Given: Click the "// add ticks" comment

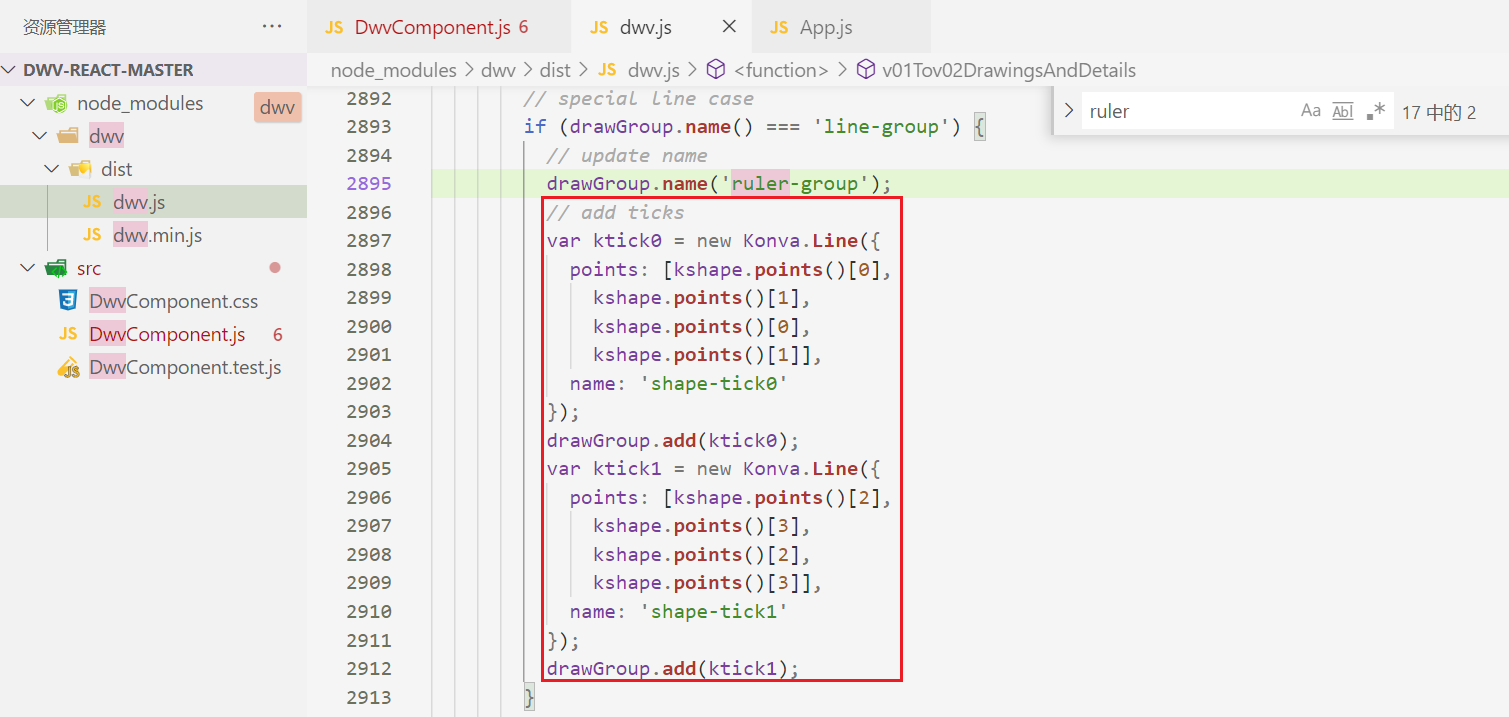Looking at the screenshot, I should pyautogui.click(x=616, y=212).
